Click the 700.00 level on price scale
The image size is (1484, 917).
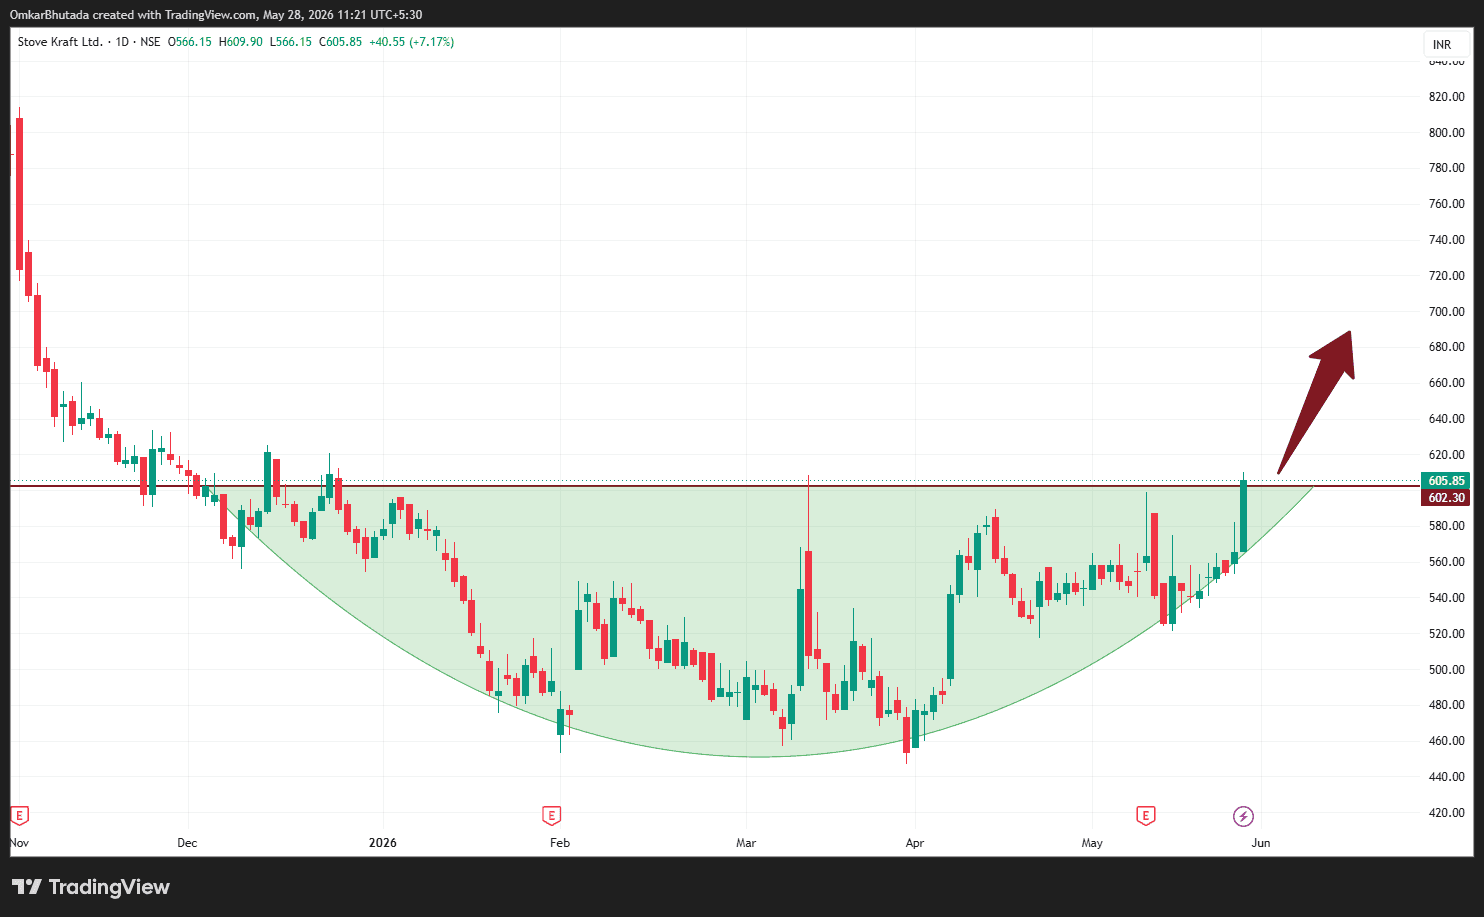coord(1446,312)
